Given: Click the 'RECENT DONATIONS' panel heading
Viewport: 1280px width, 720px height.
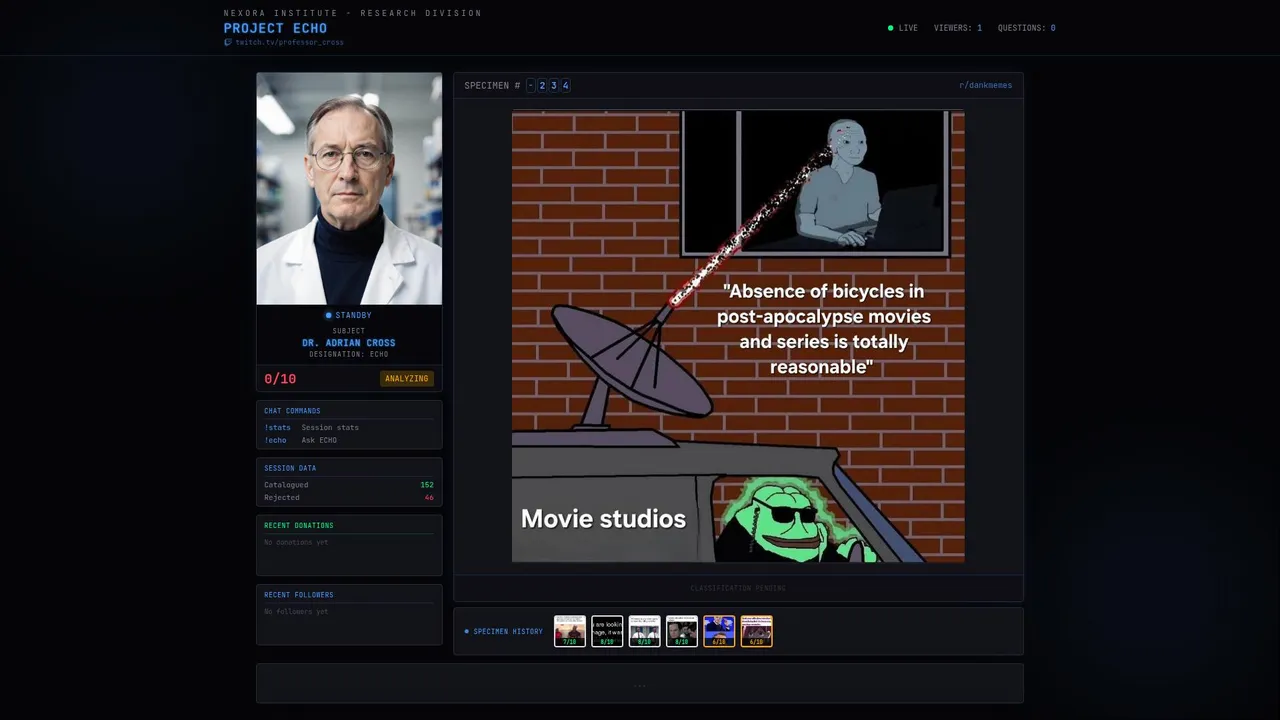Looking at the screenshot, I should (x=299, y=525).
